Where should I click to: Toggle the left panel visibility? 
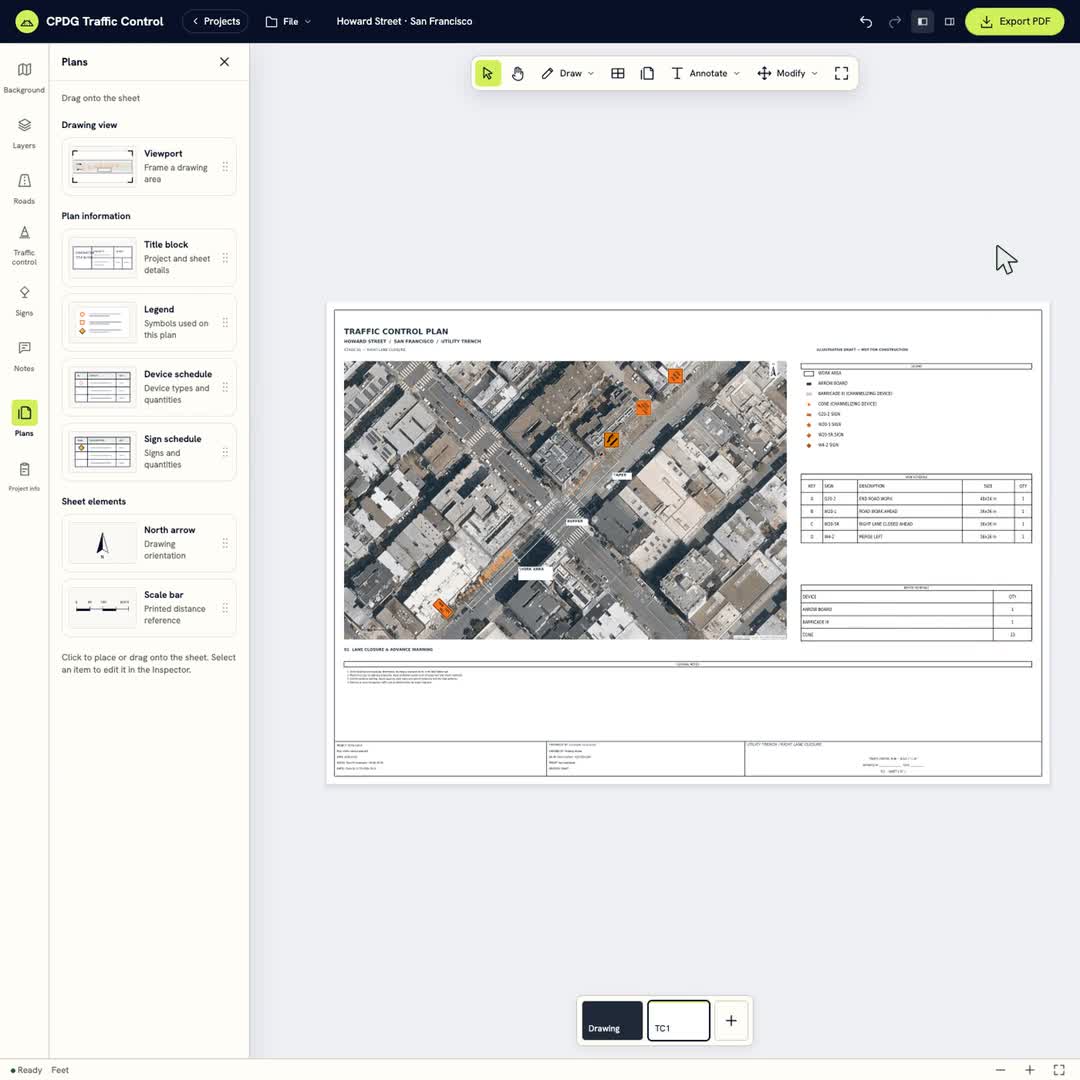tap(922, 22)
